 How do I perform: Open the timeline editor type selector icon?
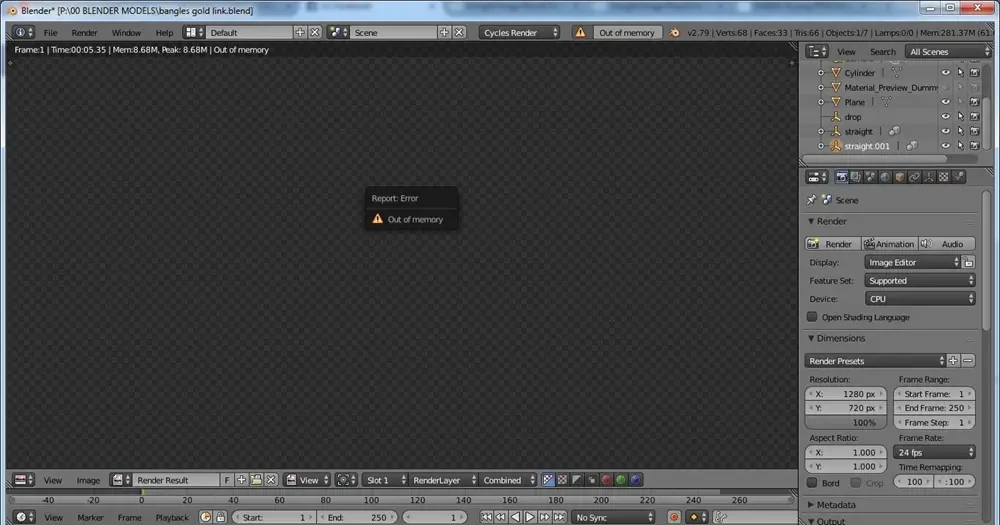[x=24, y=517]
